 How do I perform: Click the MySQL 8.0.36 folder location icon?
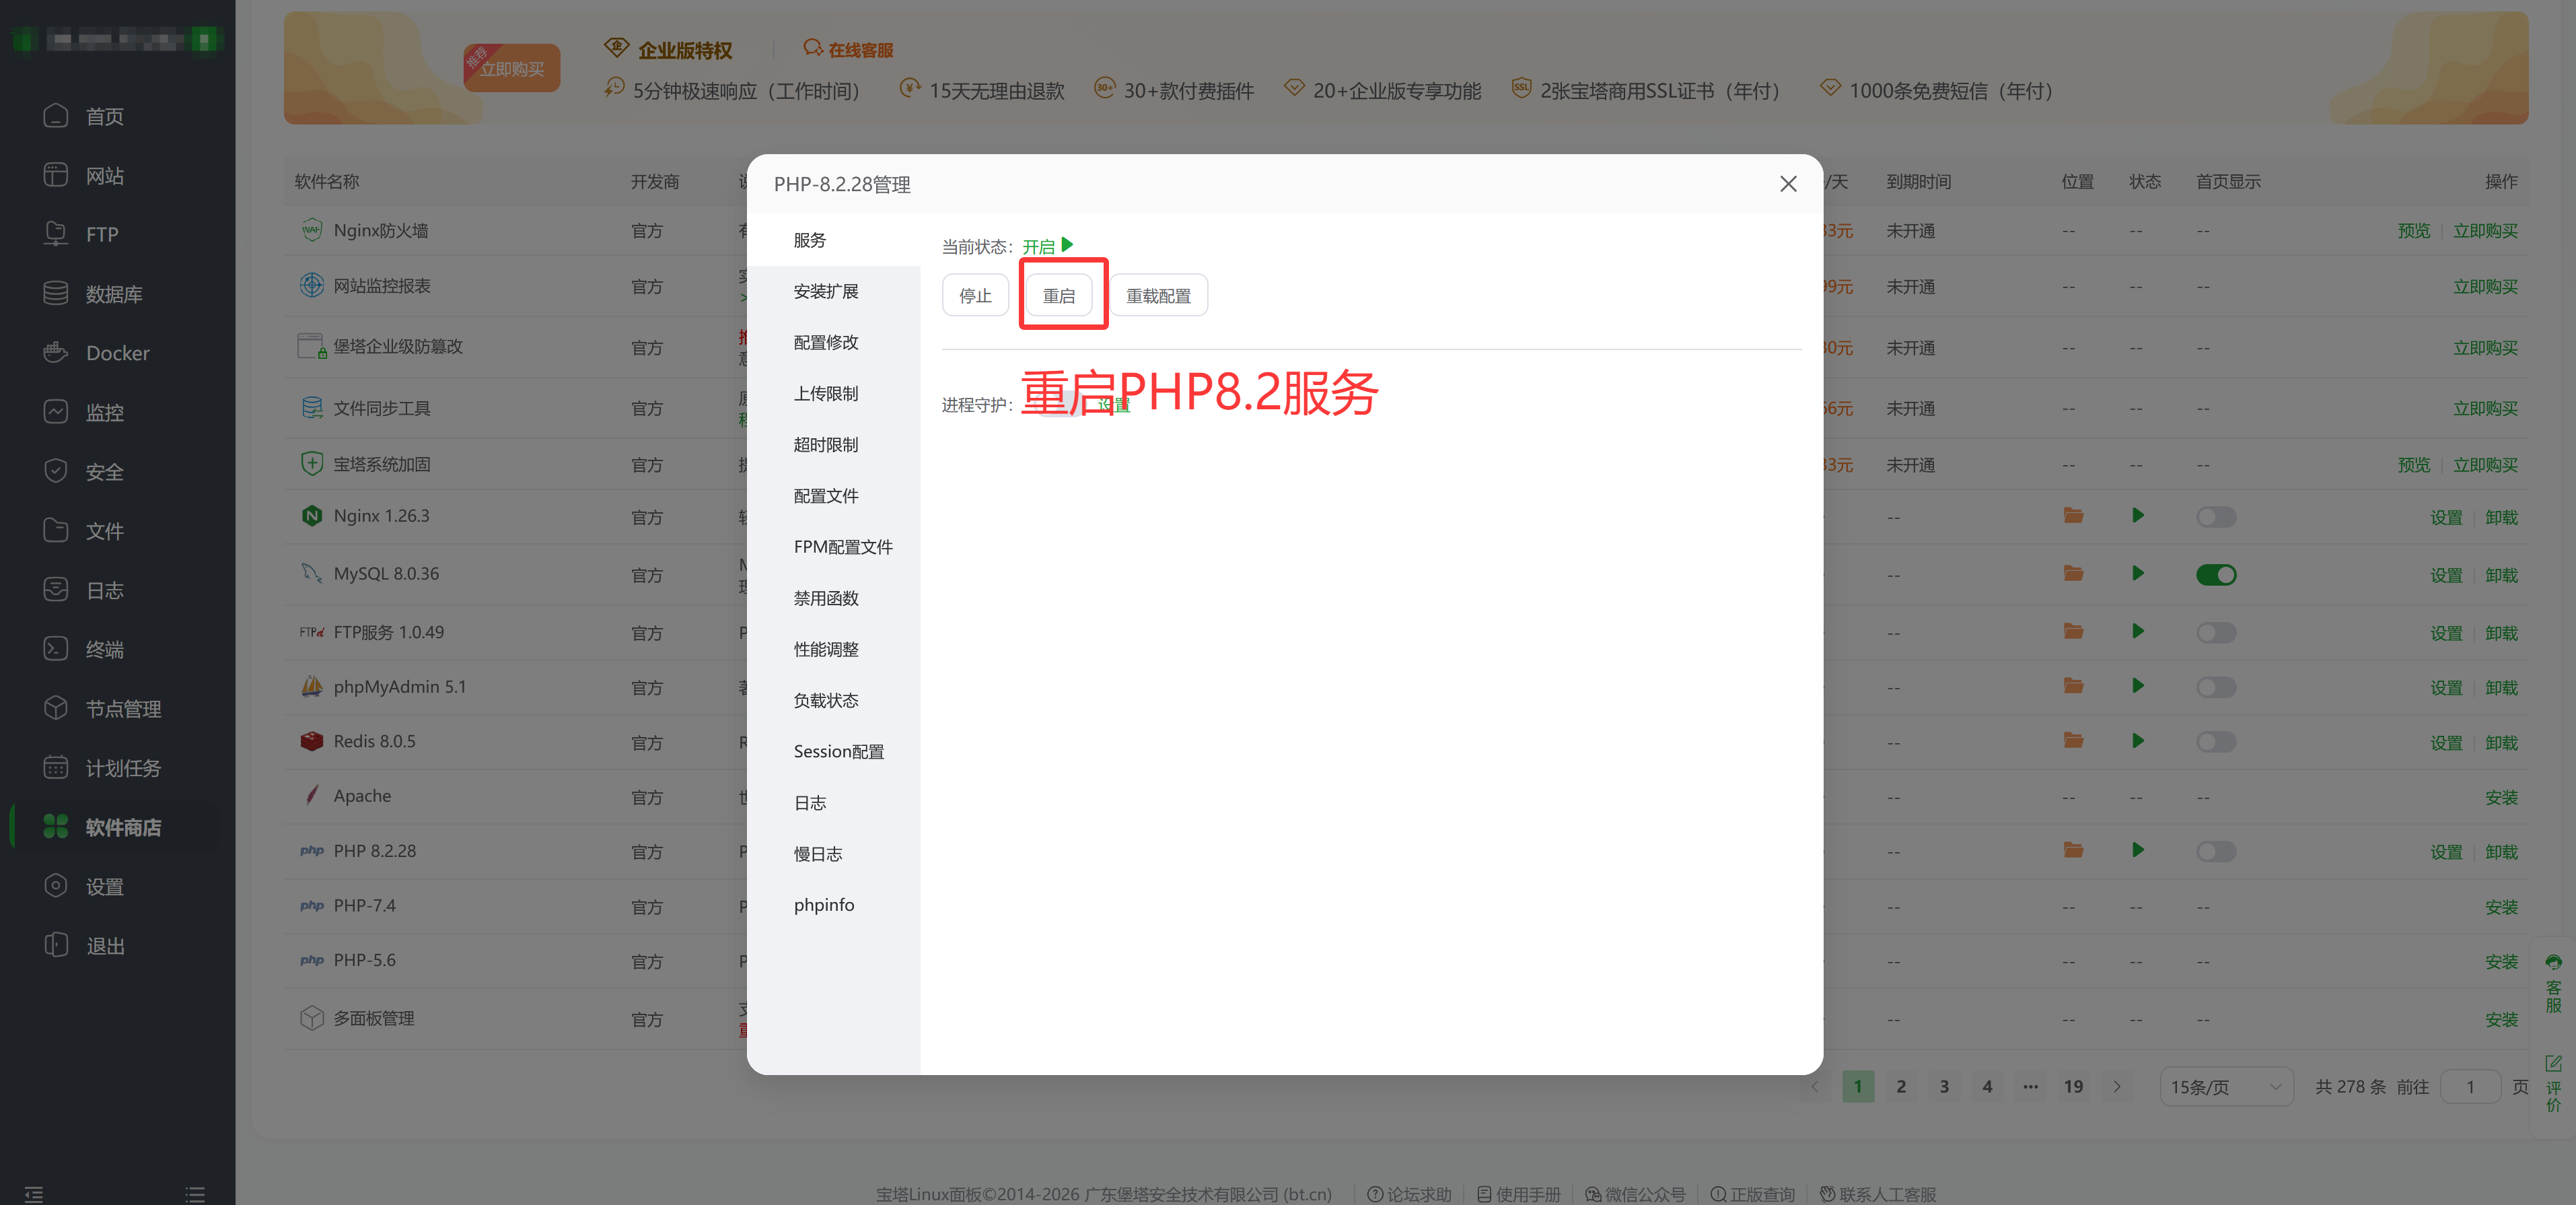pyautogui.click(x=2073, y=574)
